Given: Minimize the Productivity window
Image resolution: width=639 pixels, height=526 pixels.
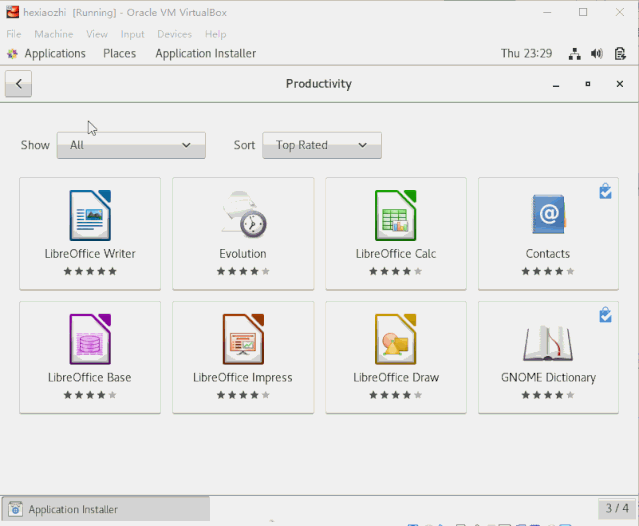Looking at the screenshot, I should [556, 85].
